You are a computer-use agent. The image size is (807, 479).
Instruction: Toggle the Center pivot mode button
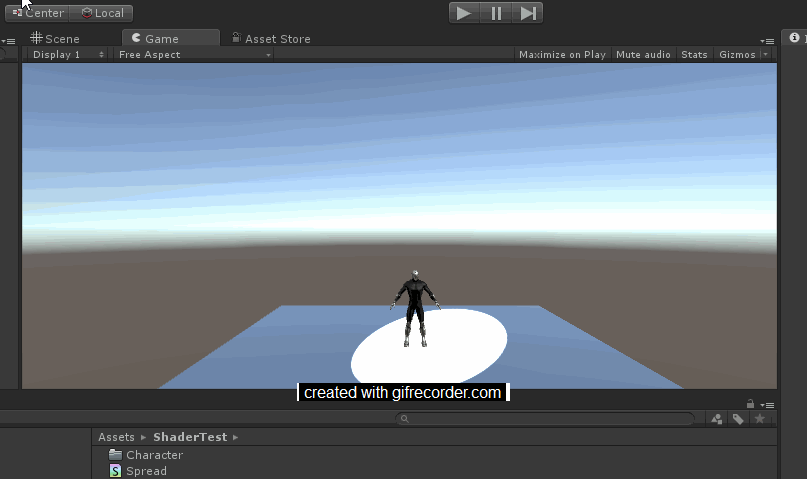(x=37, y=13)
